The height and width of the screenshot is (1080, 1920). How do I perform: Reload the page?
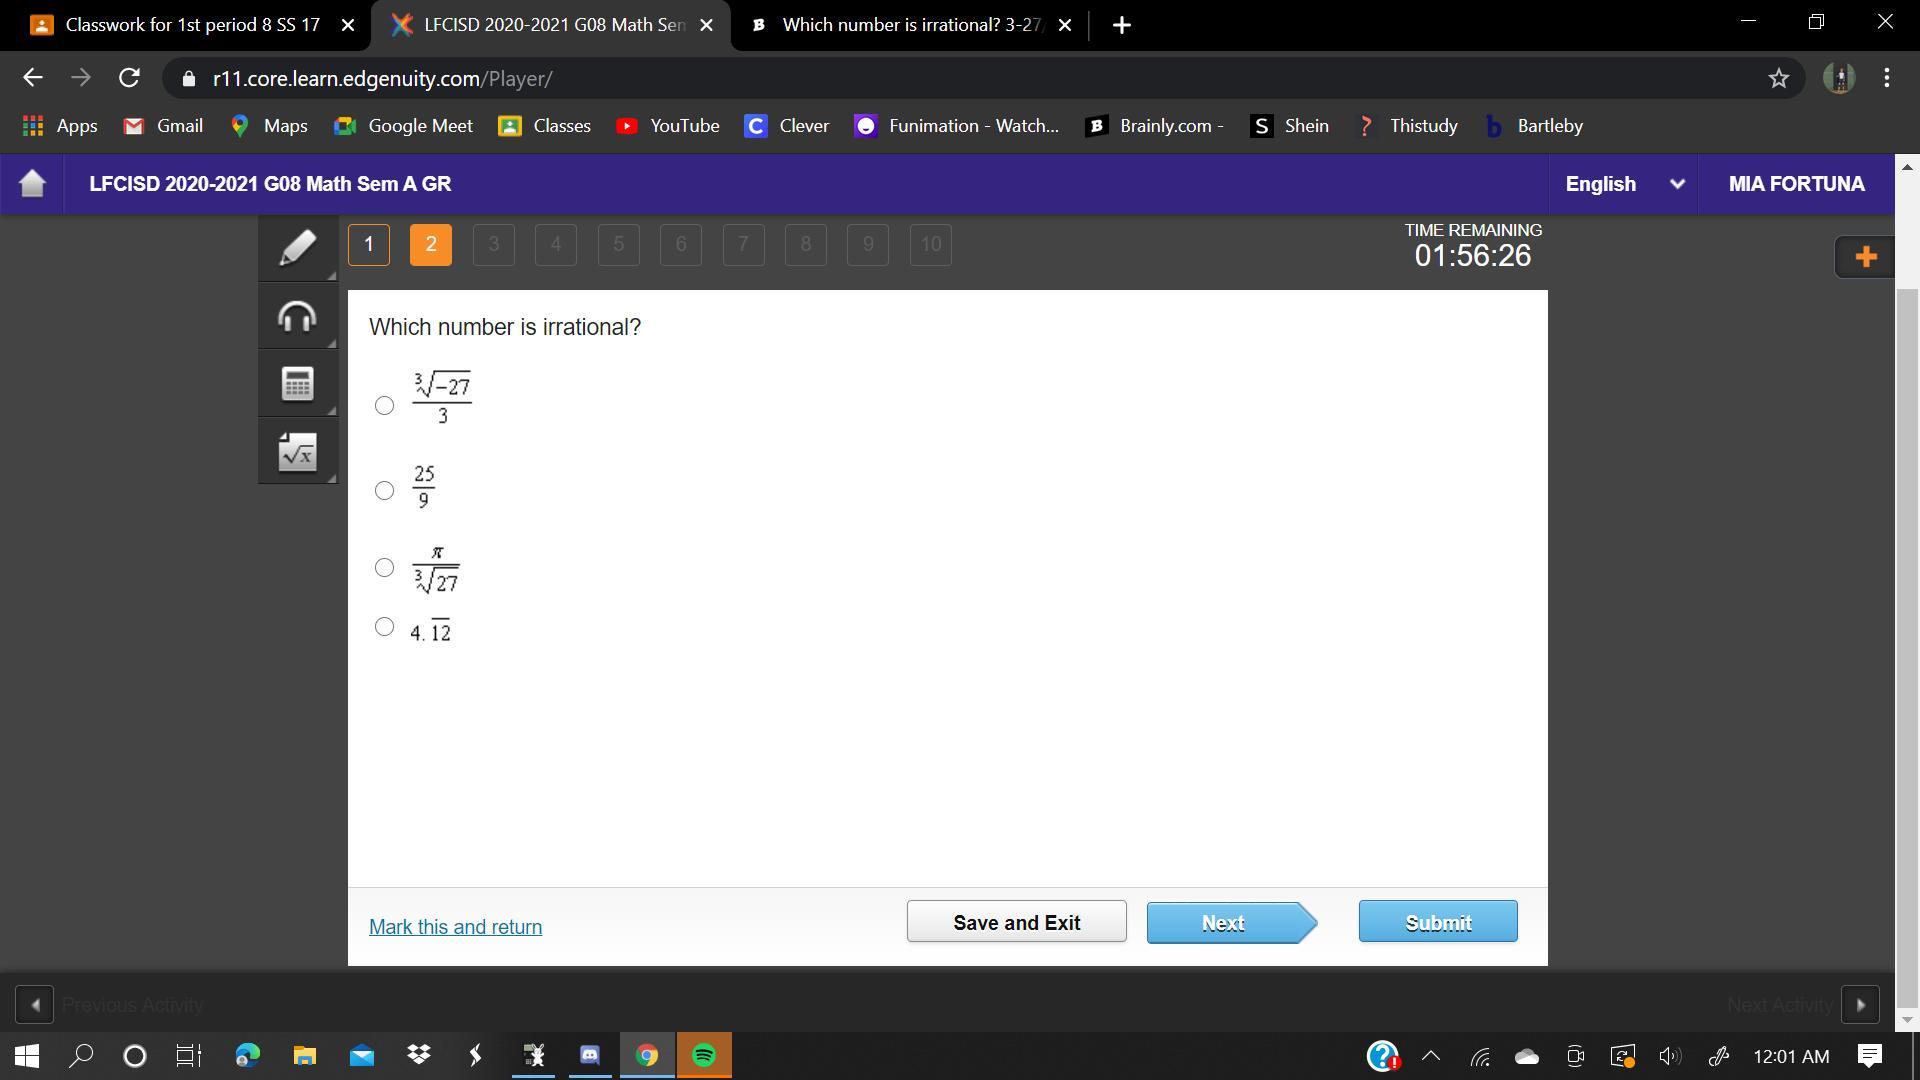click(129, 78)
